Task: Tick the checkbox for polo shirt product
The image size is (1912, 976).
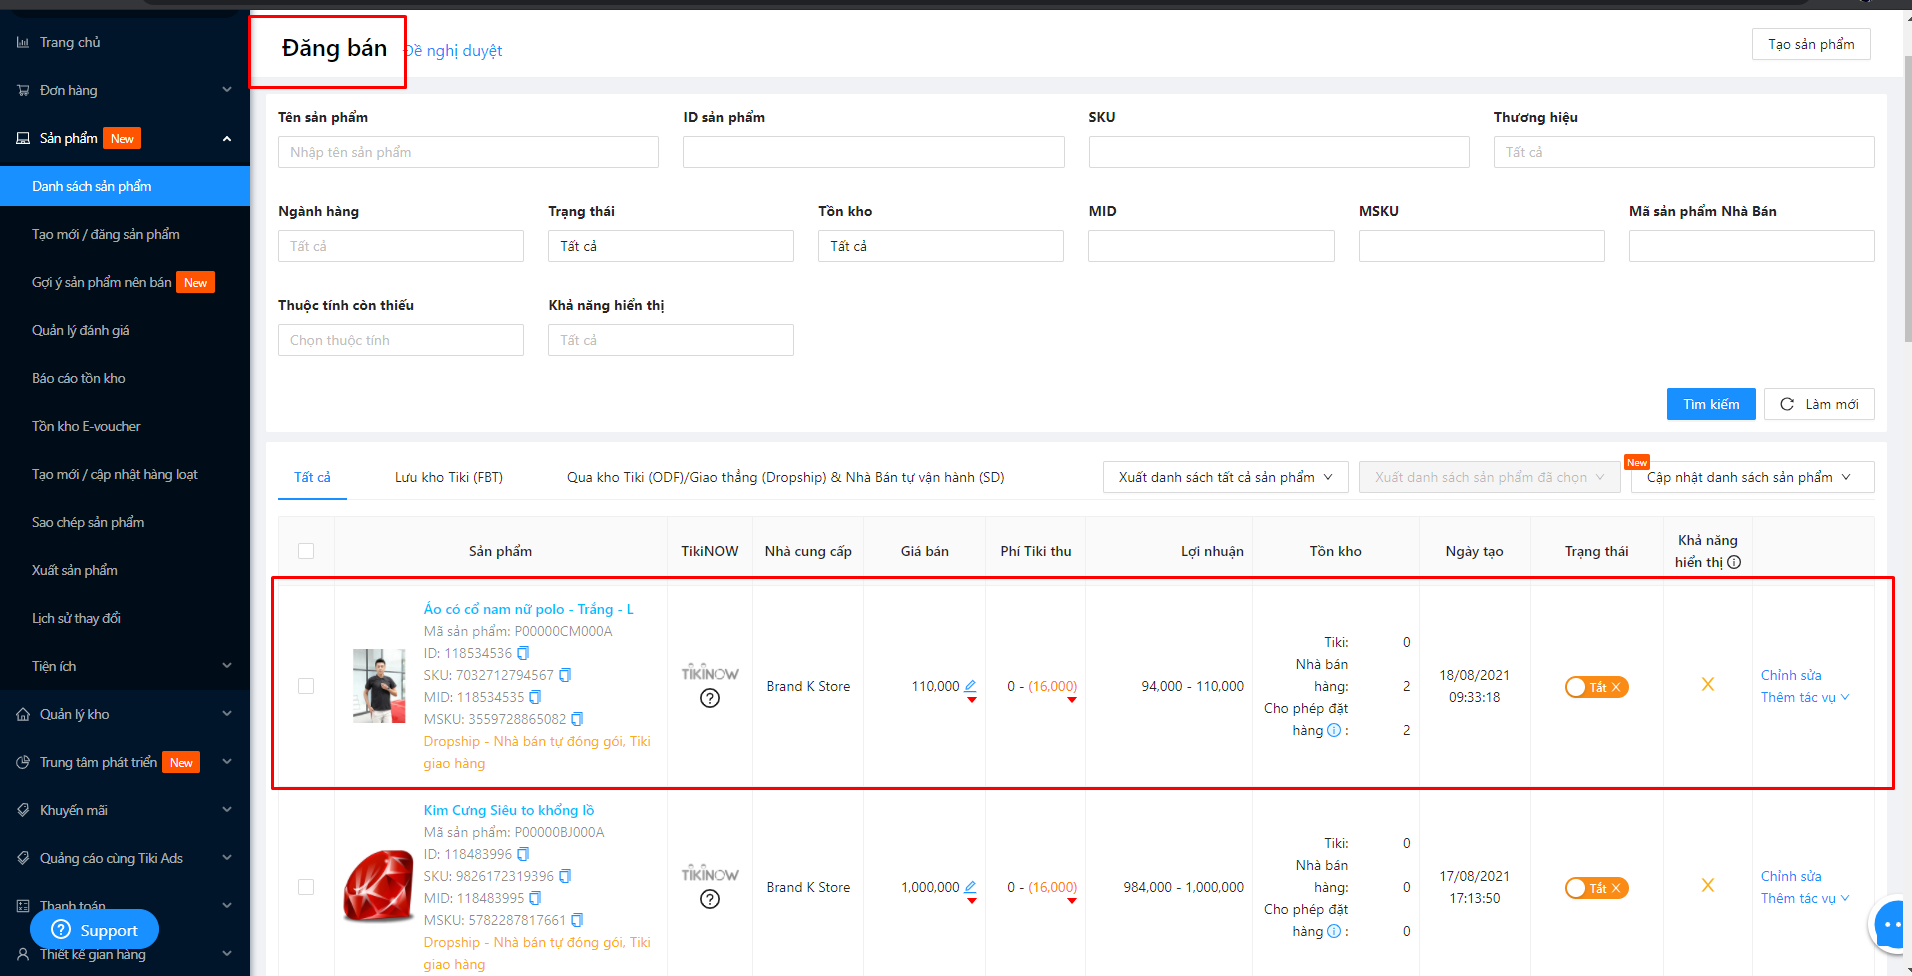Action: (x=306, y=686)
